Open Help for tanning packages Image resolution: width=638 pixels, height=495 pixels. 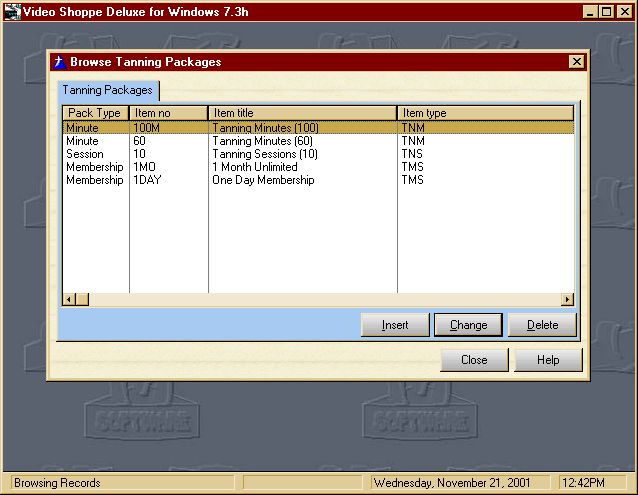(x=548, y=360)
